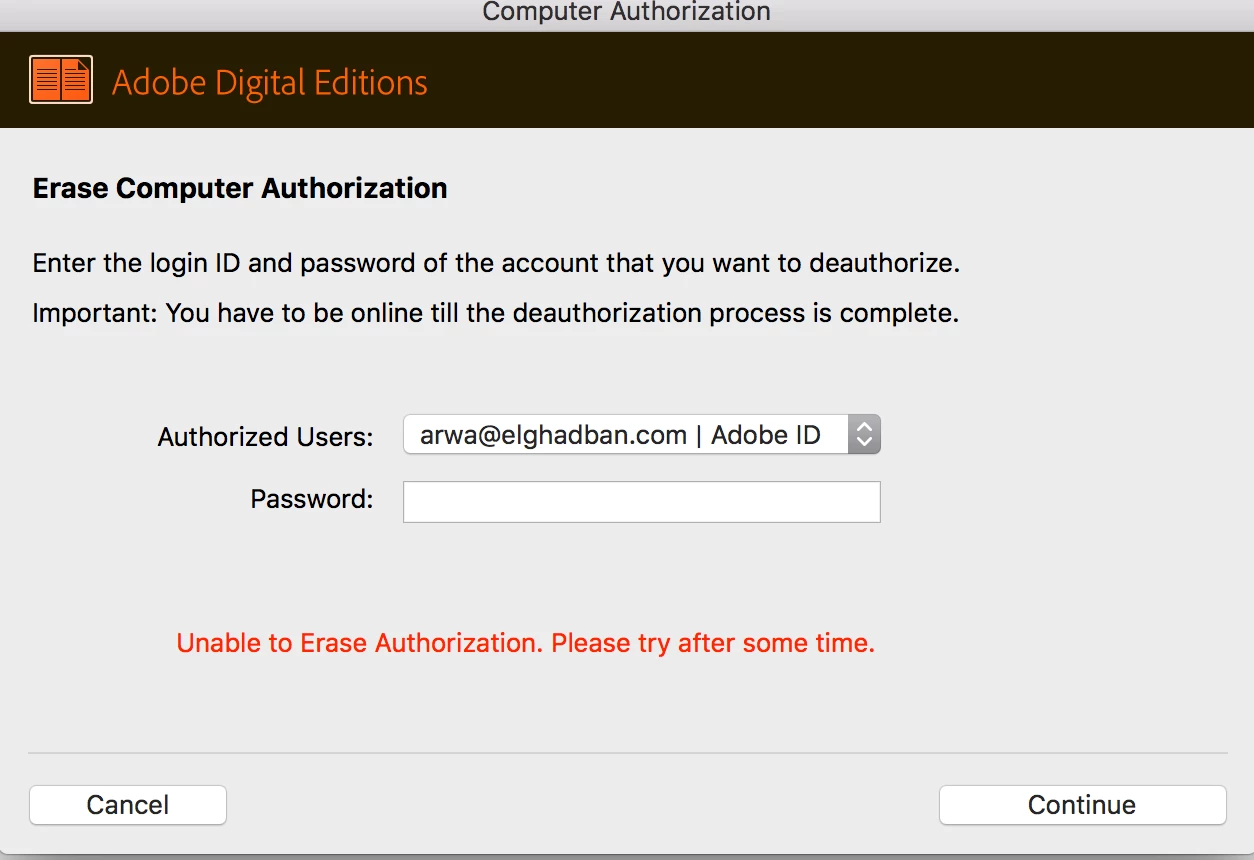Screen dimensions: 1254x860
Task: Click the red 'Unable to Erase Authorization' message
Action: click(x=526, y=643)
